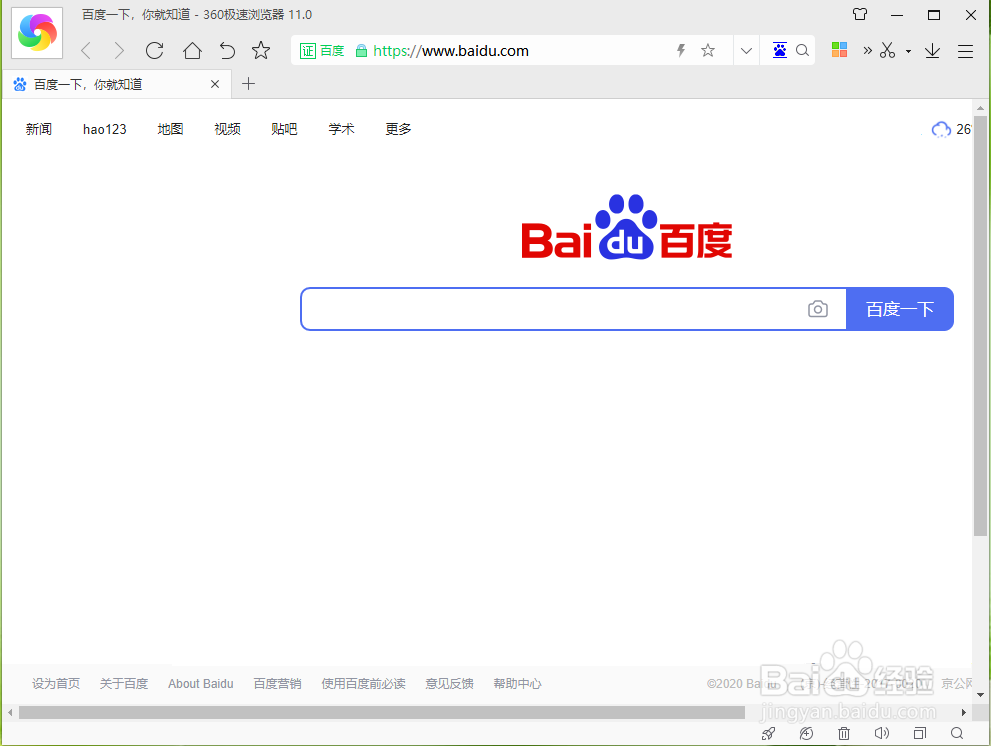Bookmark page with address bar star

[708, 51]
